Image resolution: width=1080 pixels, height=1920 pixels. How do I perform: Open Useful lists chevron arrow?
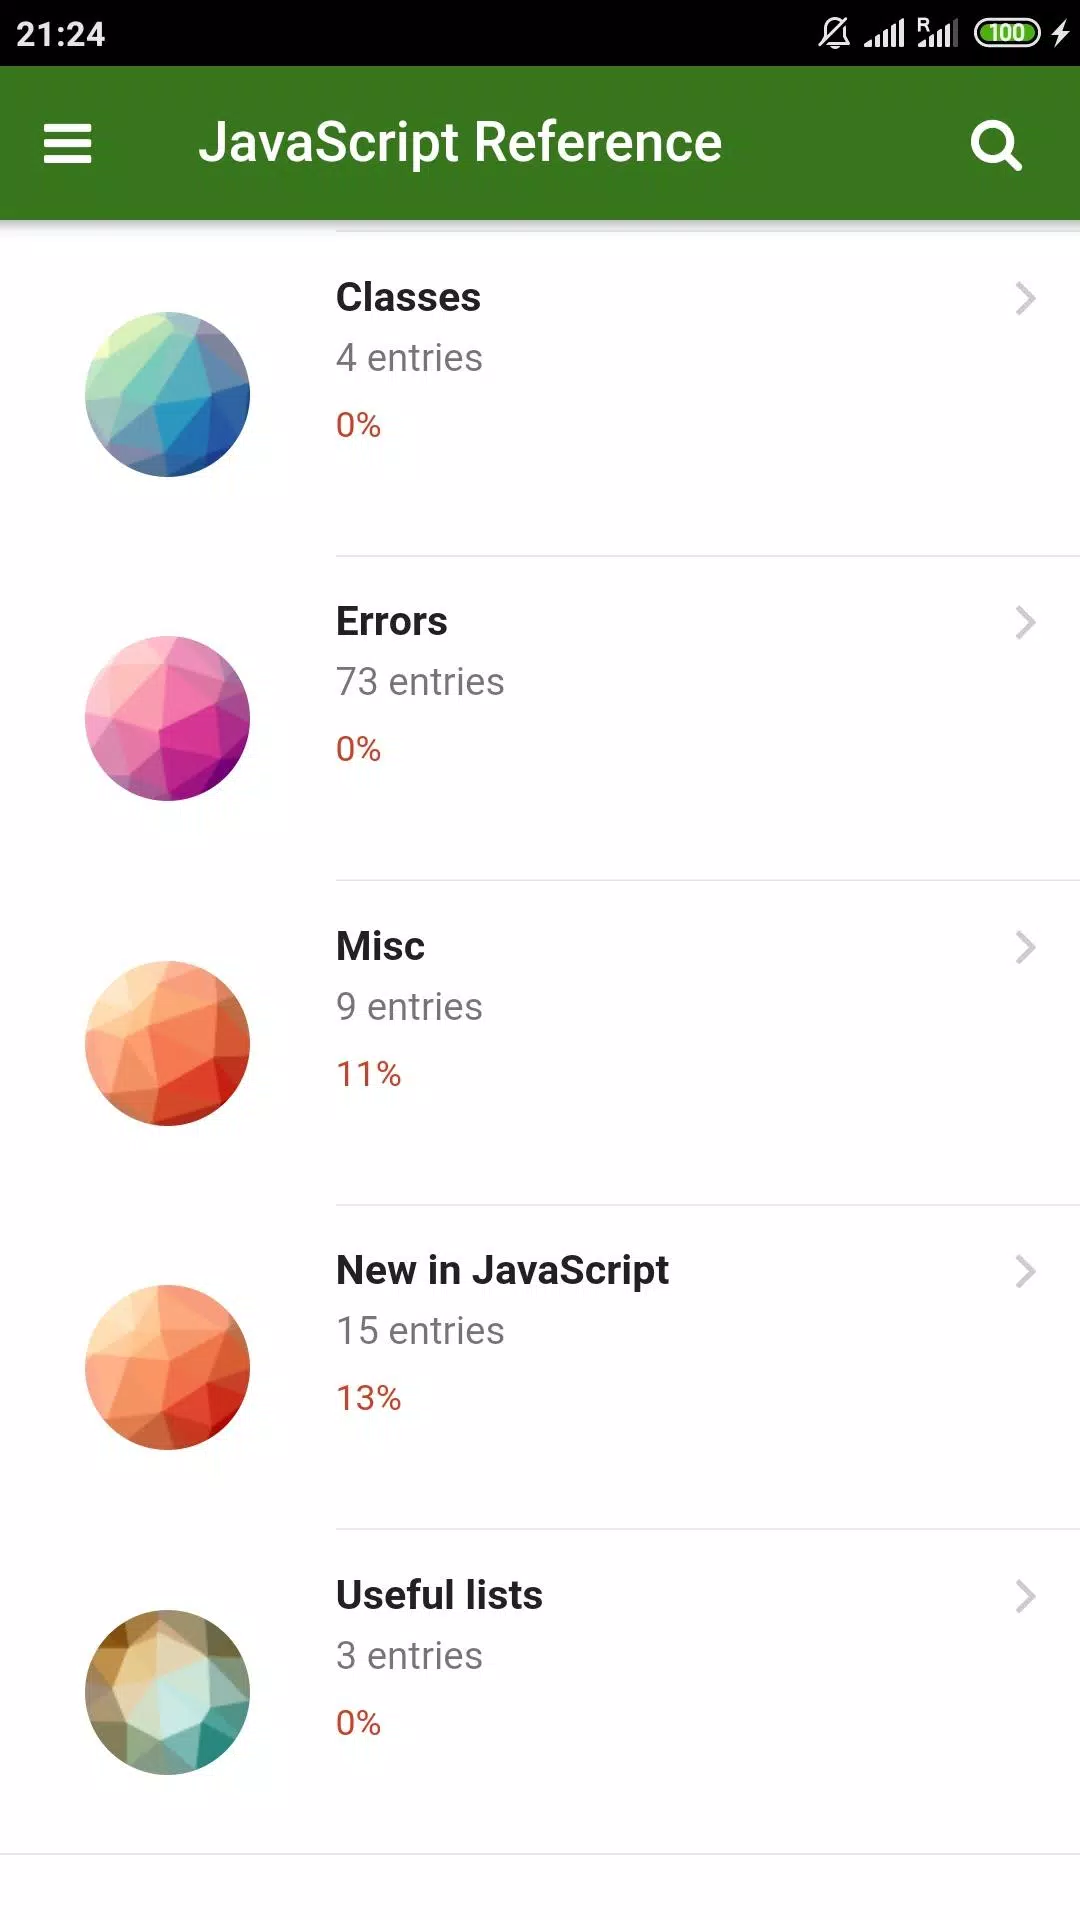coord(1025,1596)
